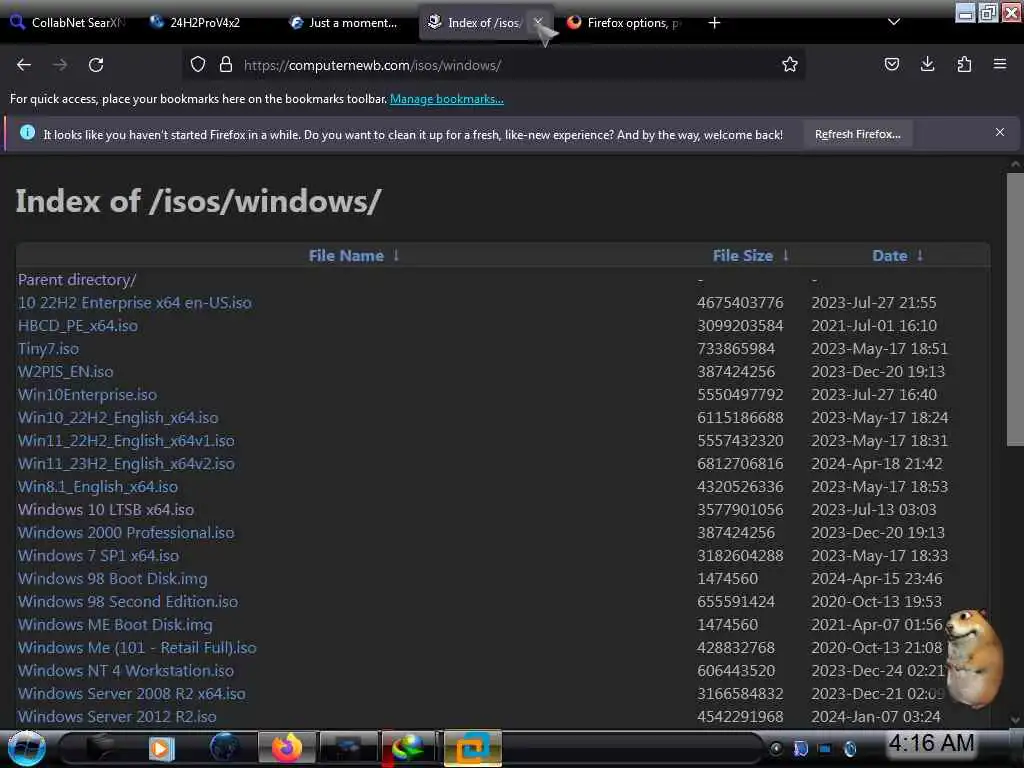
Task: Open the Extensions puzzle icon
Action: point(964,64)
